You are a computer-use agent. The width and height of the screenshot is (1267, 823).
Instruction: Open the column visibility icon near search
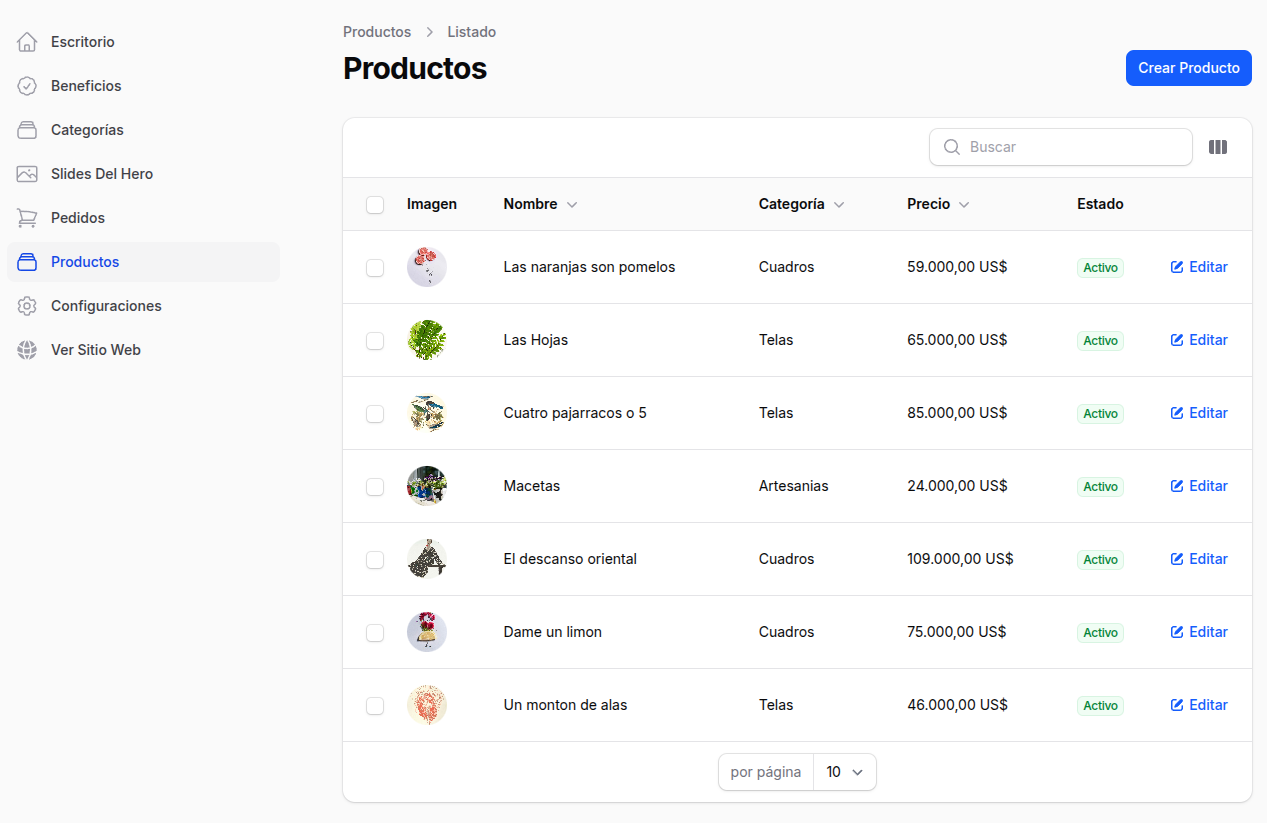(x=1218, y=147)
